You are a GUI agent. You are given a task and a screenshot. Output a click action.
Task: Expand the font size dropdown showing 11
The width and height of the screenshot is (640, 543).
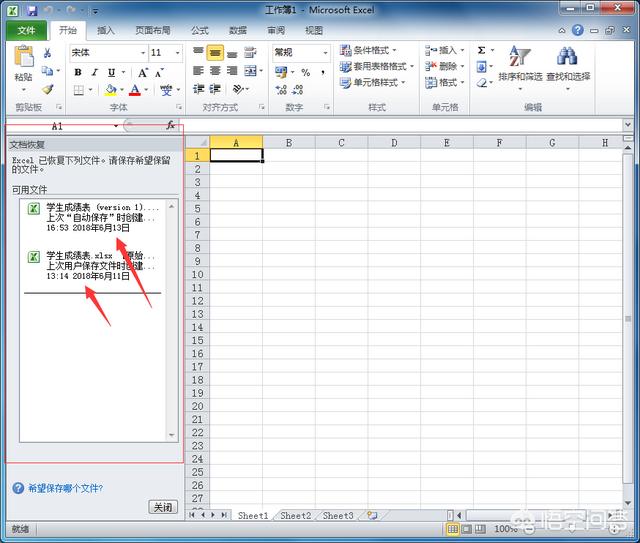[x=177, y=52]
